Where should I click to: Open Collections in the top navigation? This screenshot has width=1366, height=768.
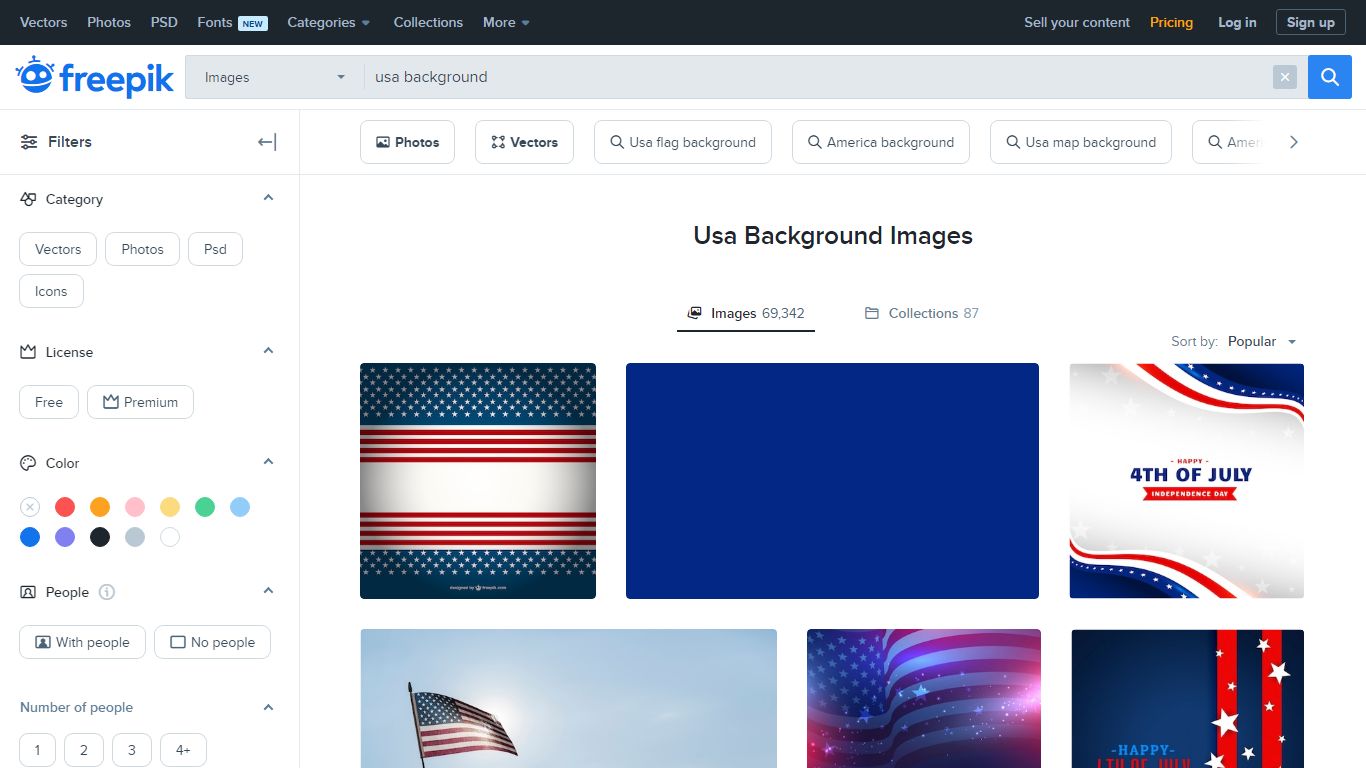point(428,22)
